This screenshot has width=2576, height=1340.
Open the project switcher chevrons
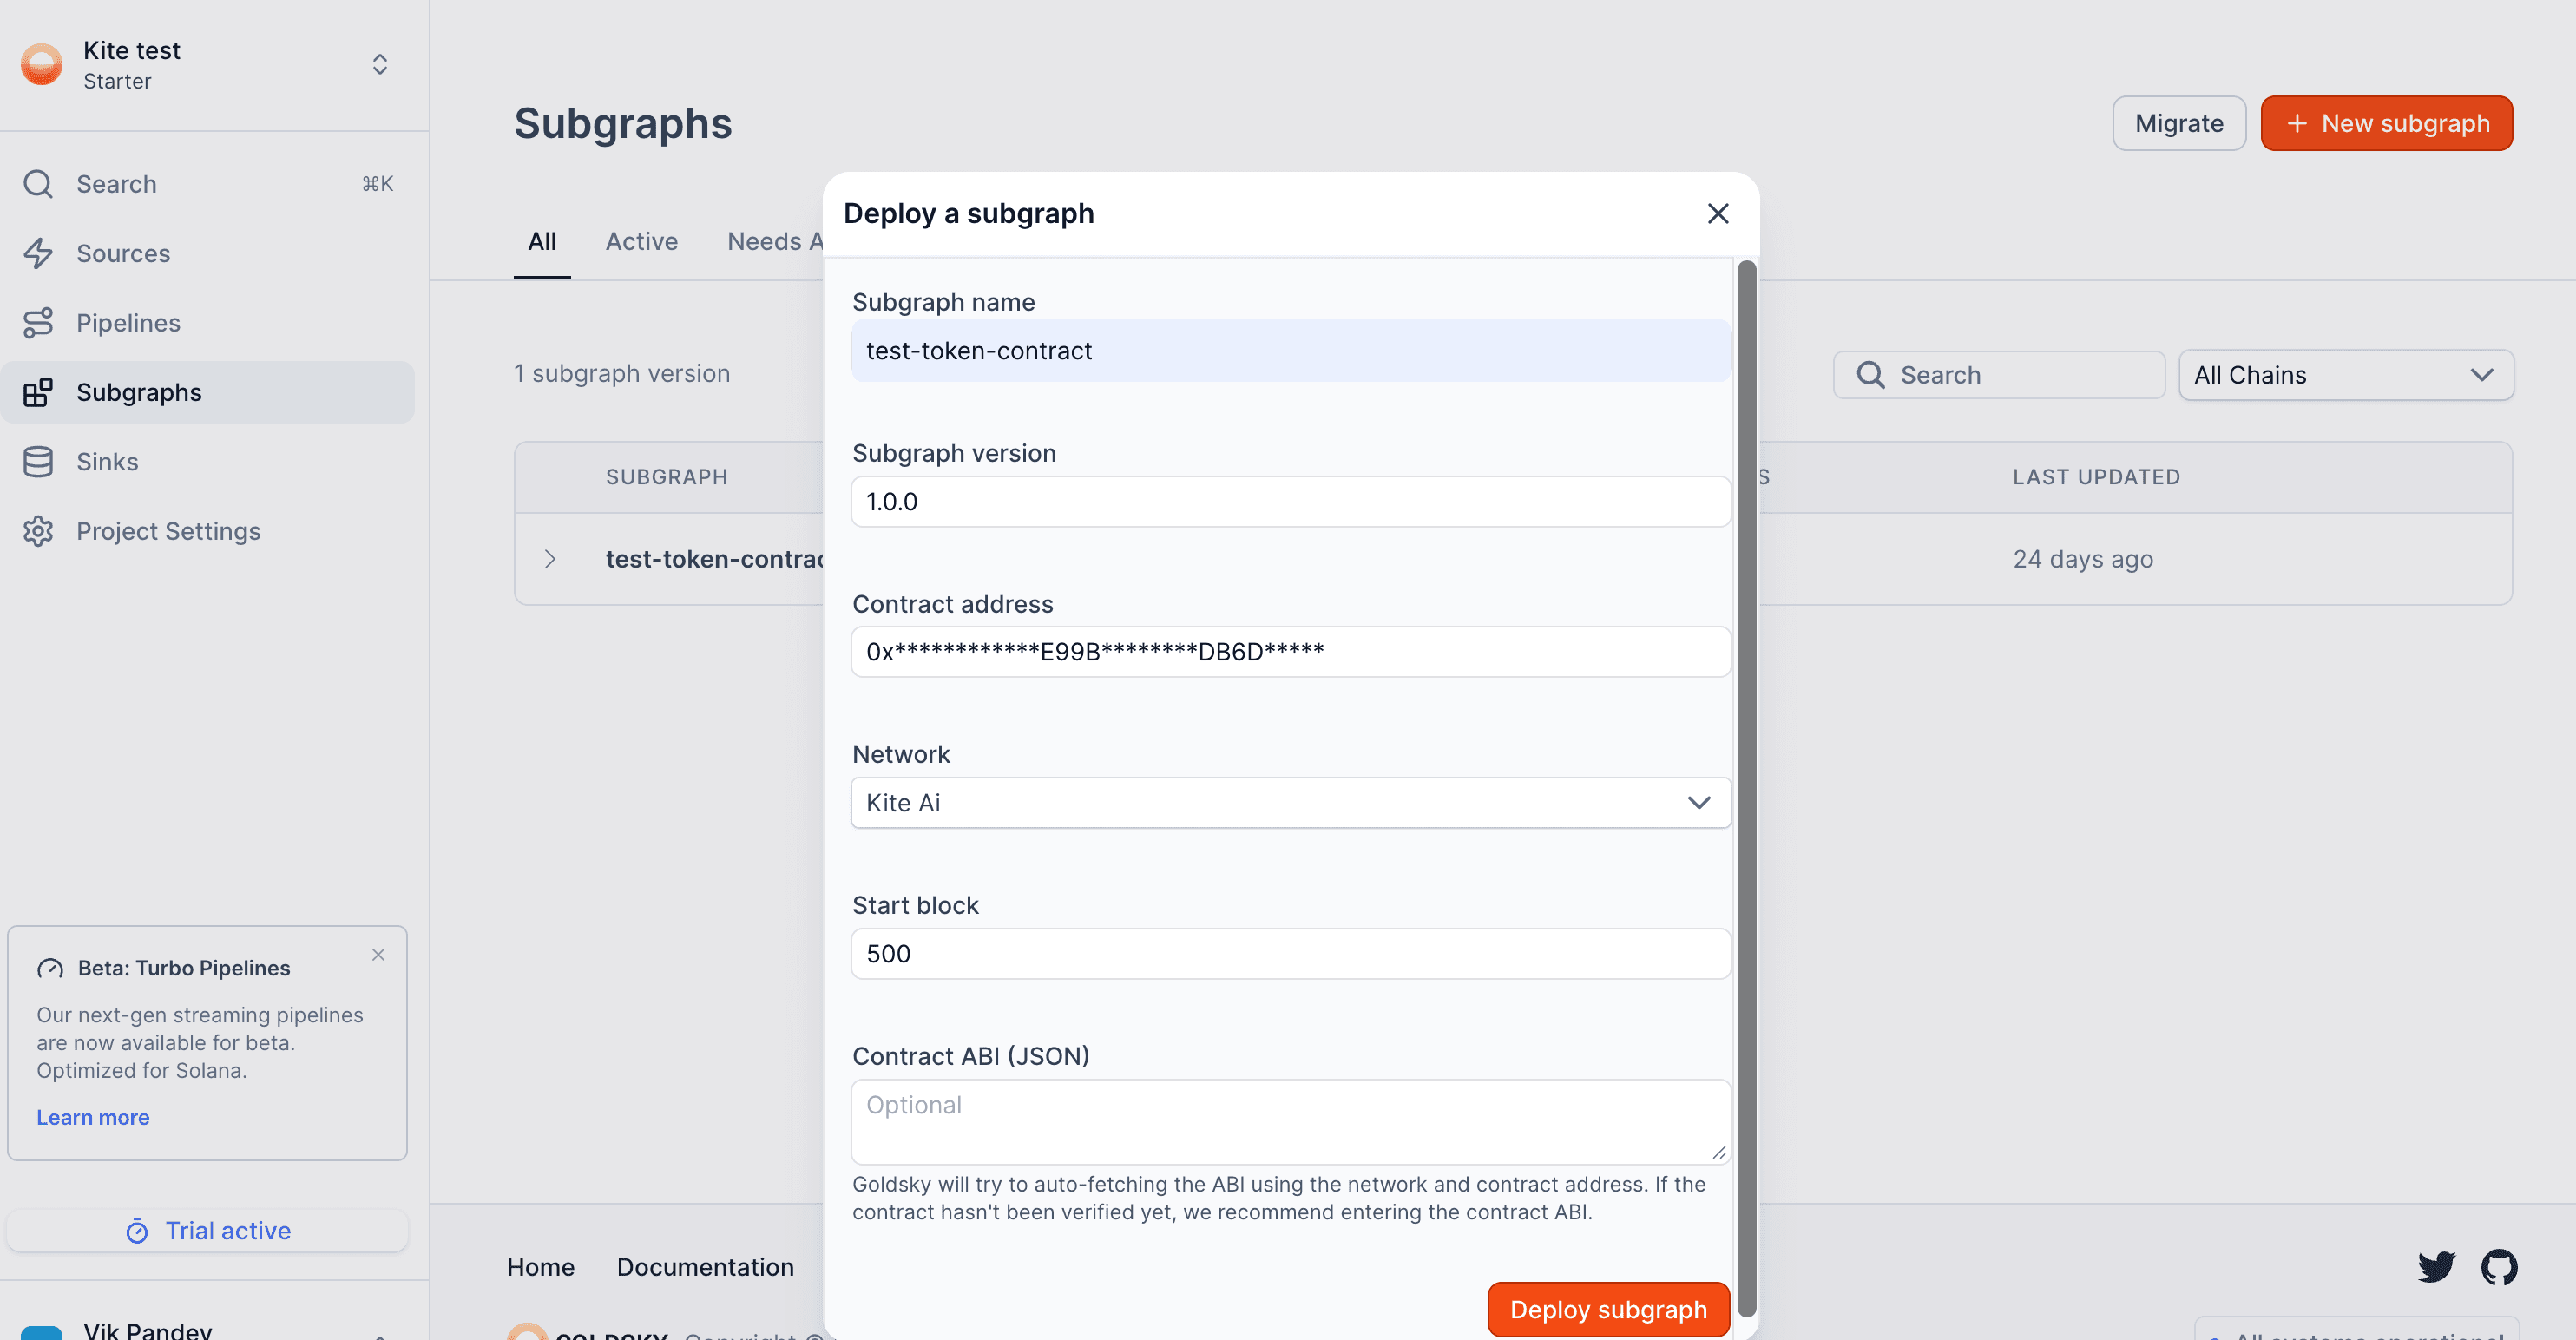pyautogui.click(x=380, y=65)
